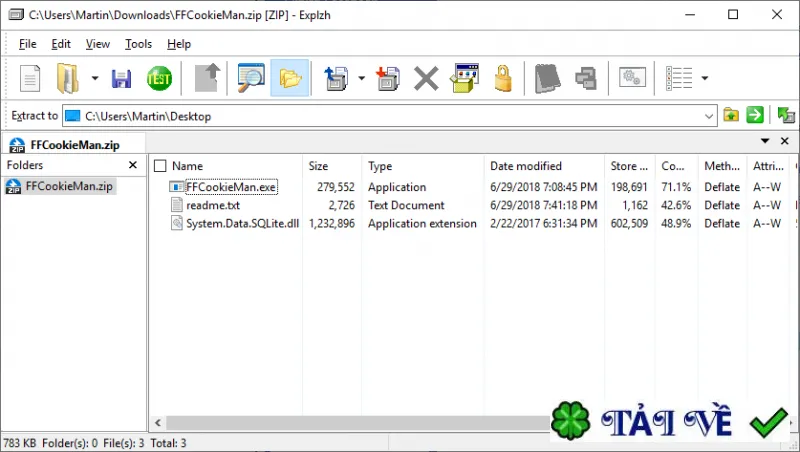This screenshot has height=452, width=800.
Task: Select the readme.txt file
Action: tap(213, 205)
